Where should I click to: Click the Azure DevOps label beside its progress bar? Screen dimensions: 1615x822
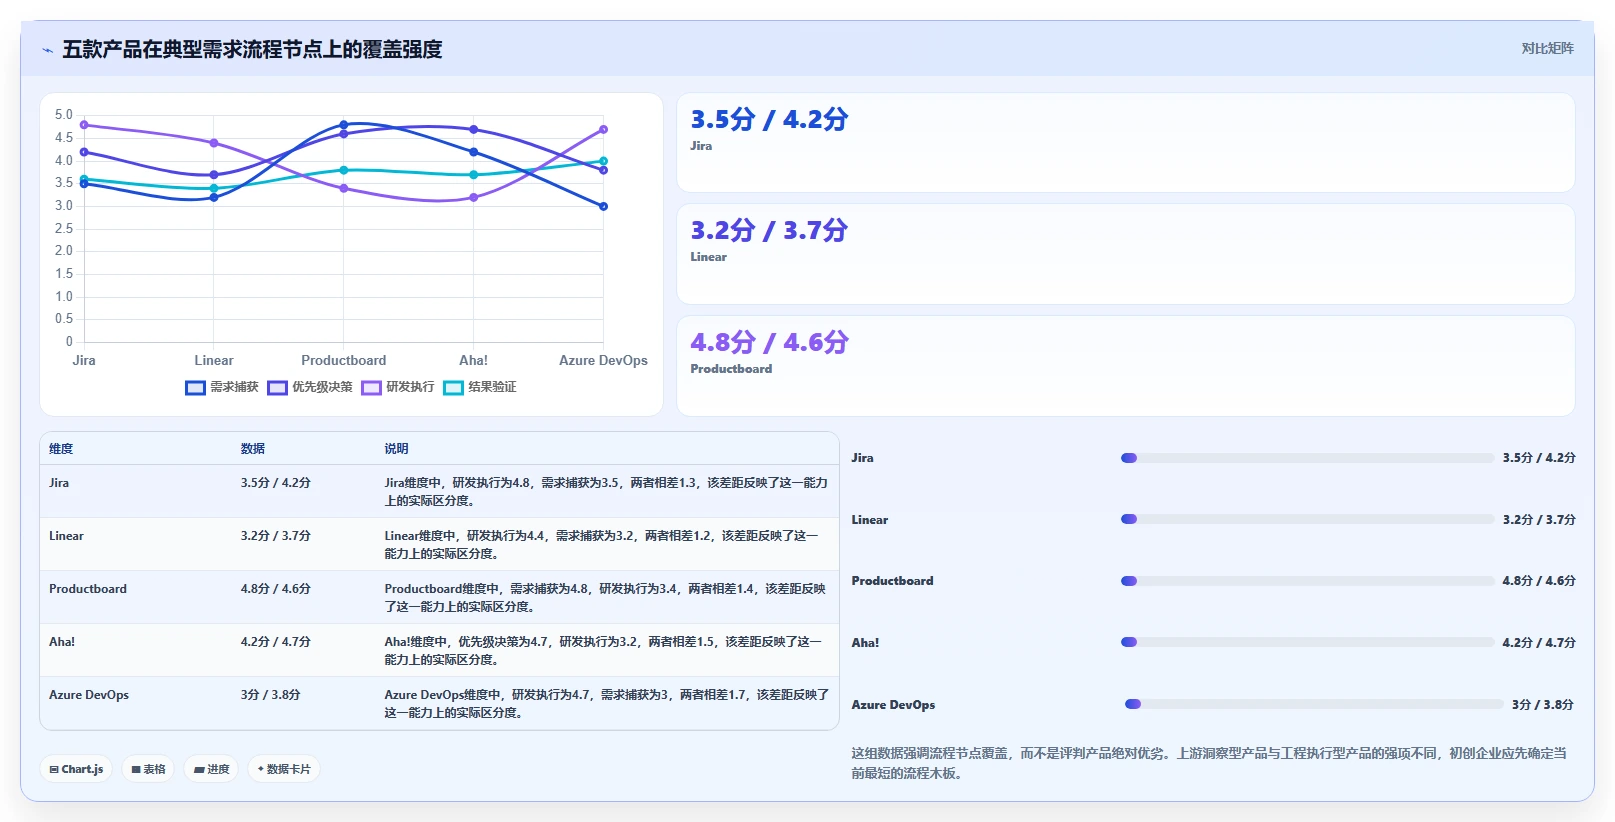point(893,705)
